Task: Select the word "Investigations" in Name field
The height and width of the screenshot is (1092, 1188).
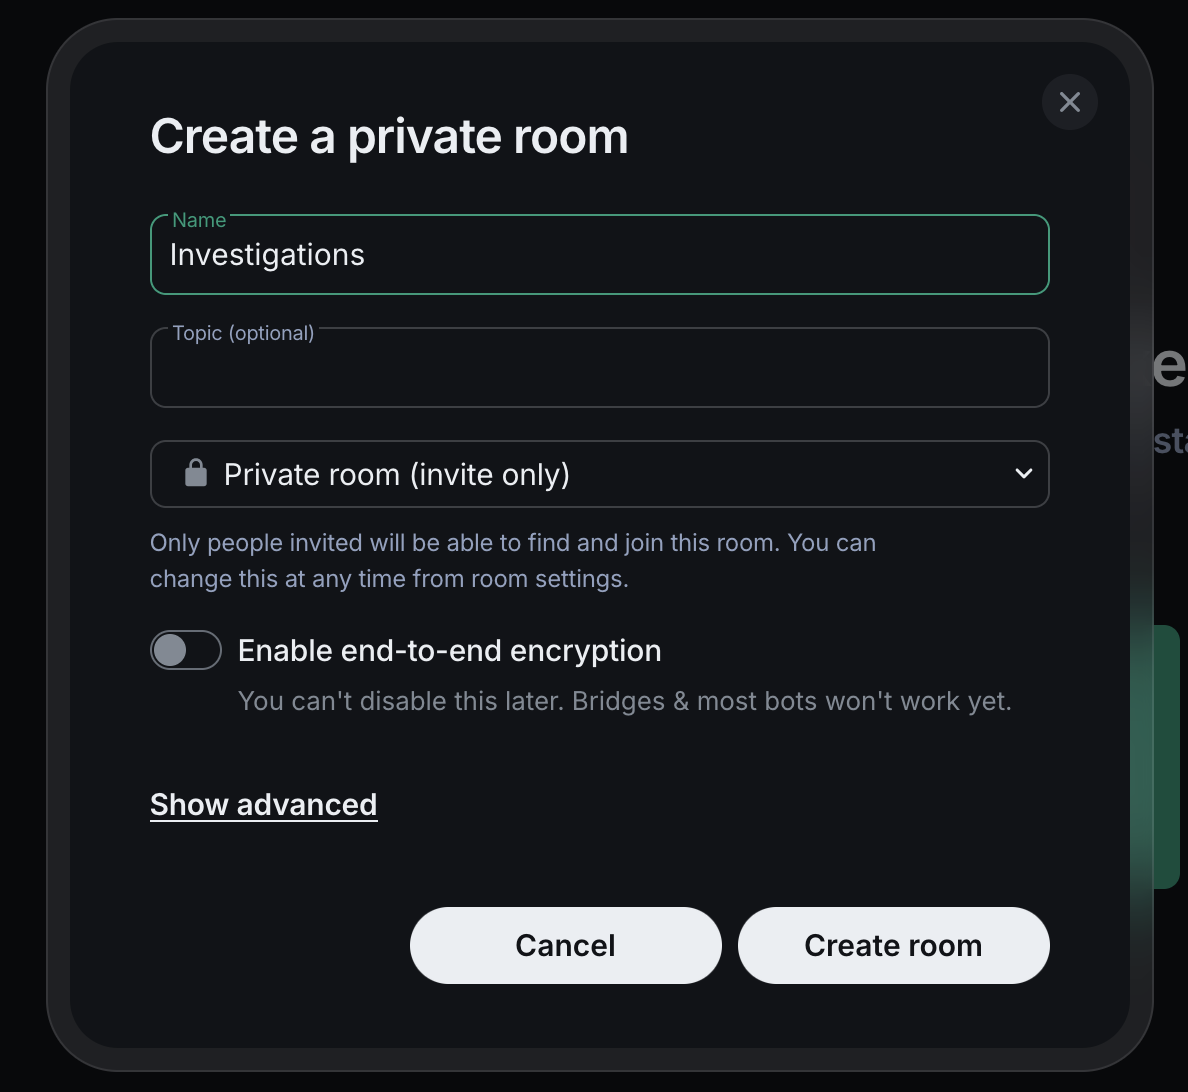Action: (x=266, y=255)
